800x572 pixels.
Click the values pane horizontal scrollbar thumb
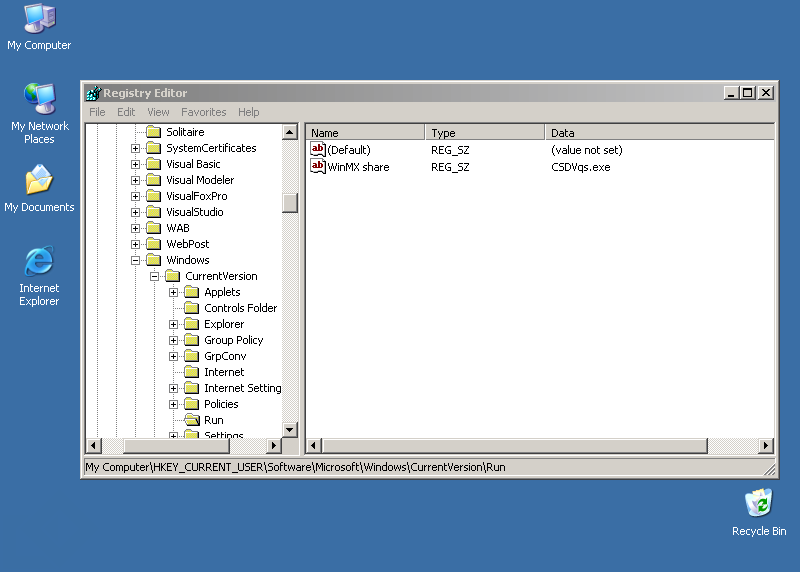[x=515, y=446]
